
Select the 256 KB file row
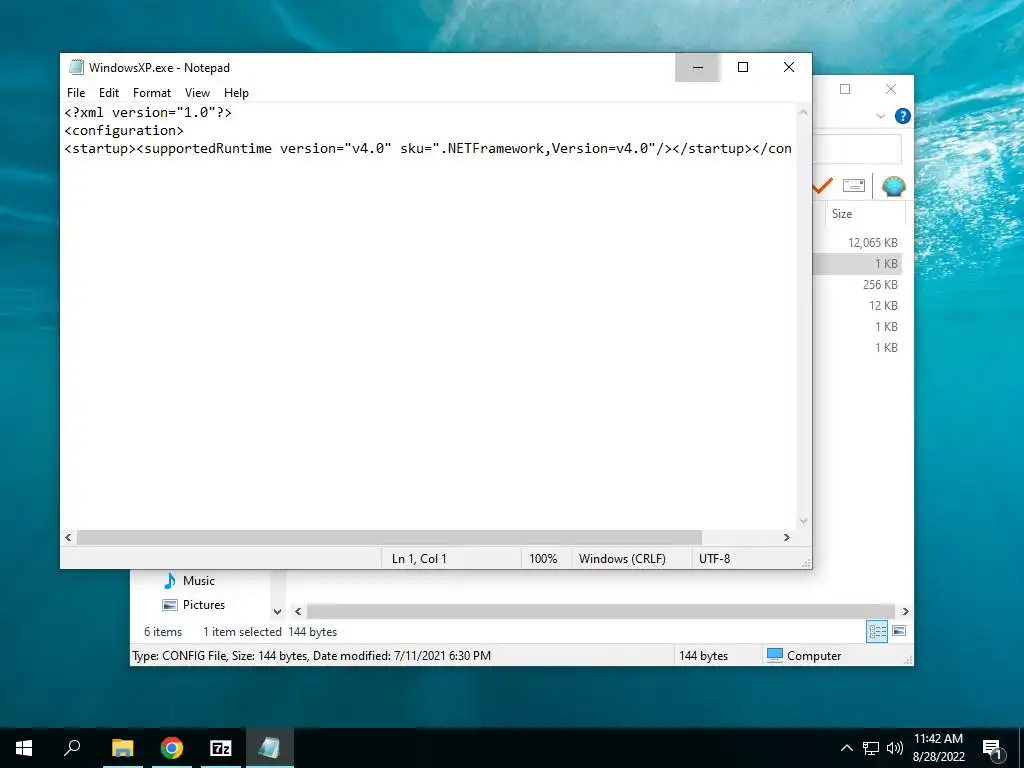click(x=857, y=285)
